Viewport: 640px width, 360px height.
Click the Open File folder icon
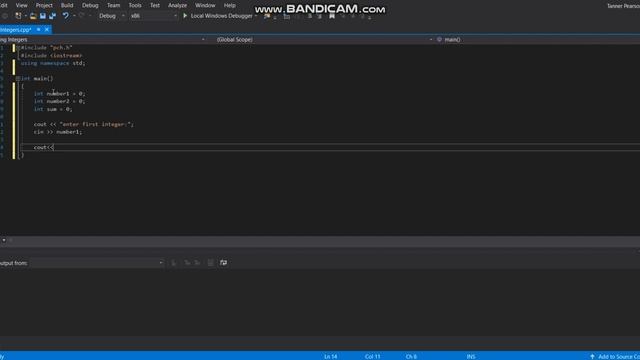(33, 16)
